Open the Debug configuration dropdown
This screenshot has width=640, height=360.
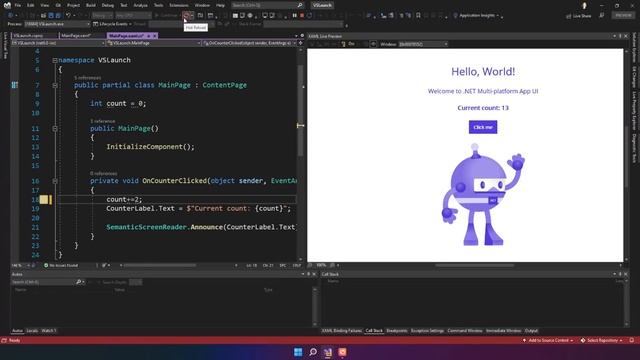pyautogui.click(x=102, y=16)
